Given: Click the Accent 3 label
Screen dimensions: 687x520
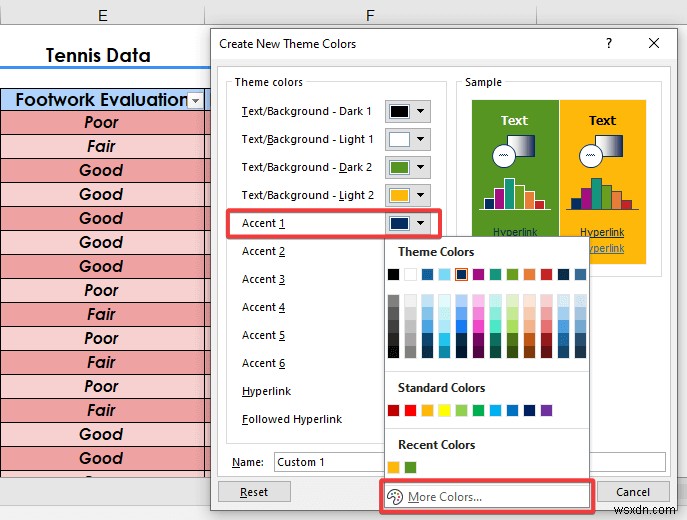Looking at the screenshot, I should (263, 279).
